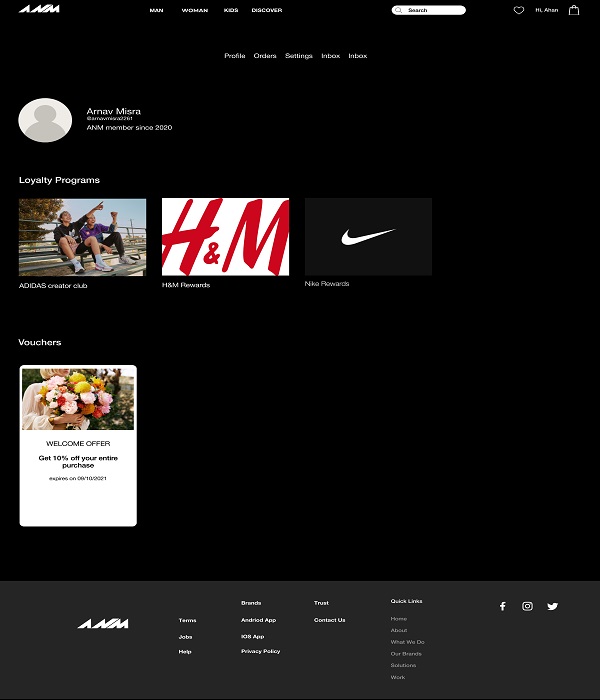Visit the Twitter page icon
The image size is (600, 700).
coord(552,606)
